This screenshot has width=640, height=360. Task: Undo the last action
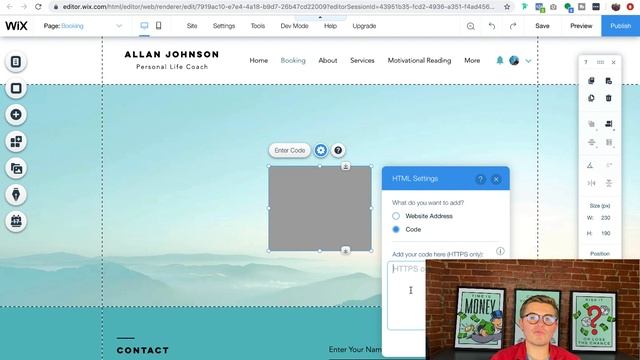click(x=492, y=26)
